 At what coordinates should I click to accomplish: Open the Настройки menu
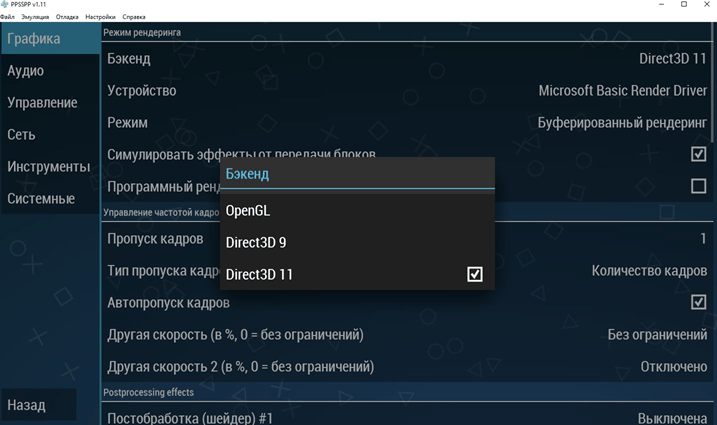(101, 17)
